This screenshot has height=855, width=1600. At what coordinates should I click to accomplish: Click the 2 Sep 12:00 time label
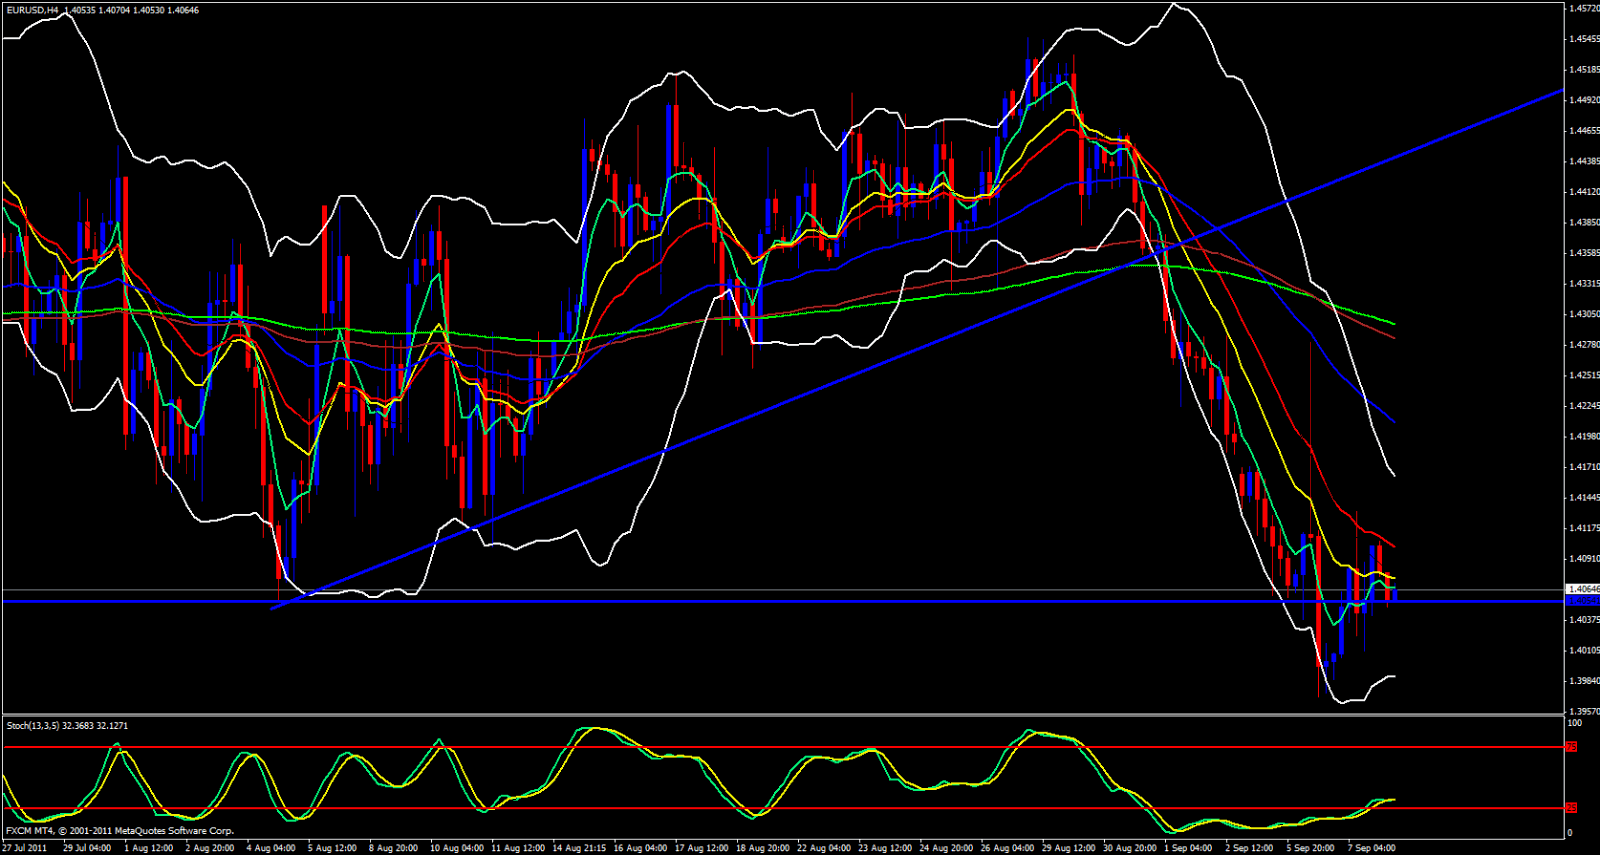pyautogui.click(x=1250, y=848)
